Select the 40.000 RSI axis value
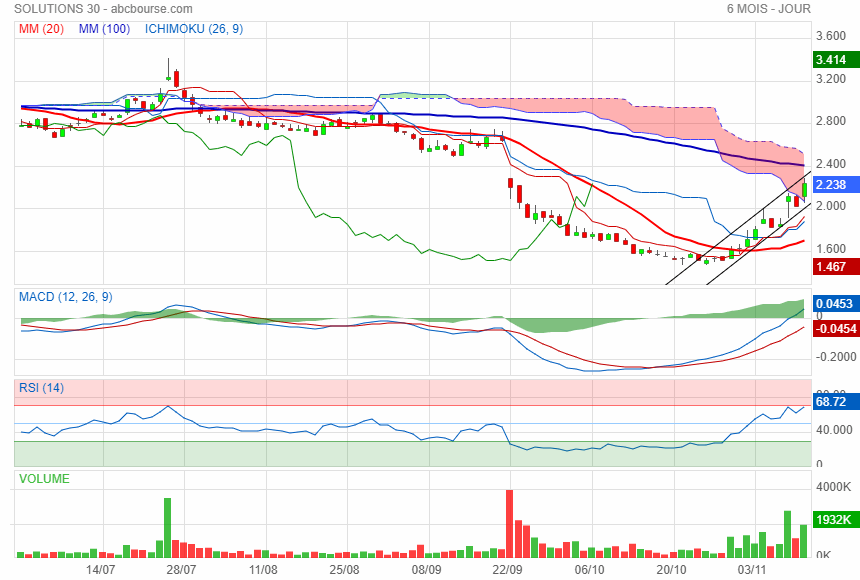This screenshot has width=860, height=580. [834, 430]
